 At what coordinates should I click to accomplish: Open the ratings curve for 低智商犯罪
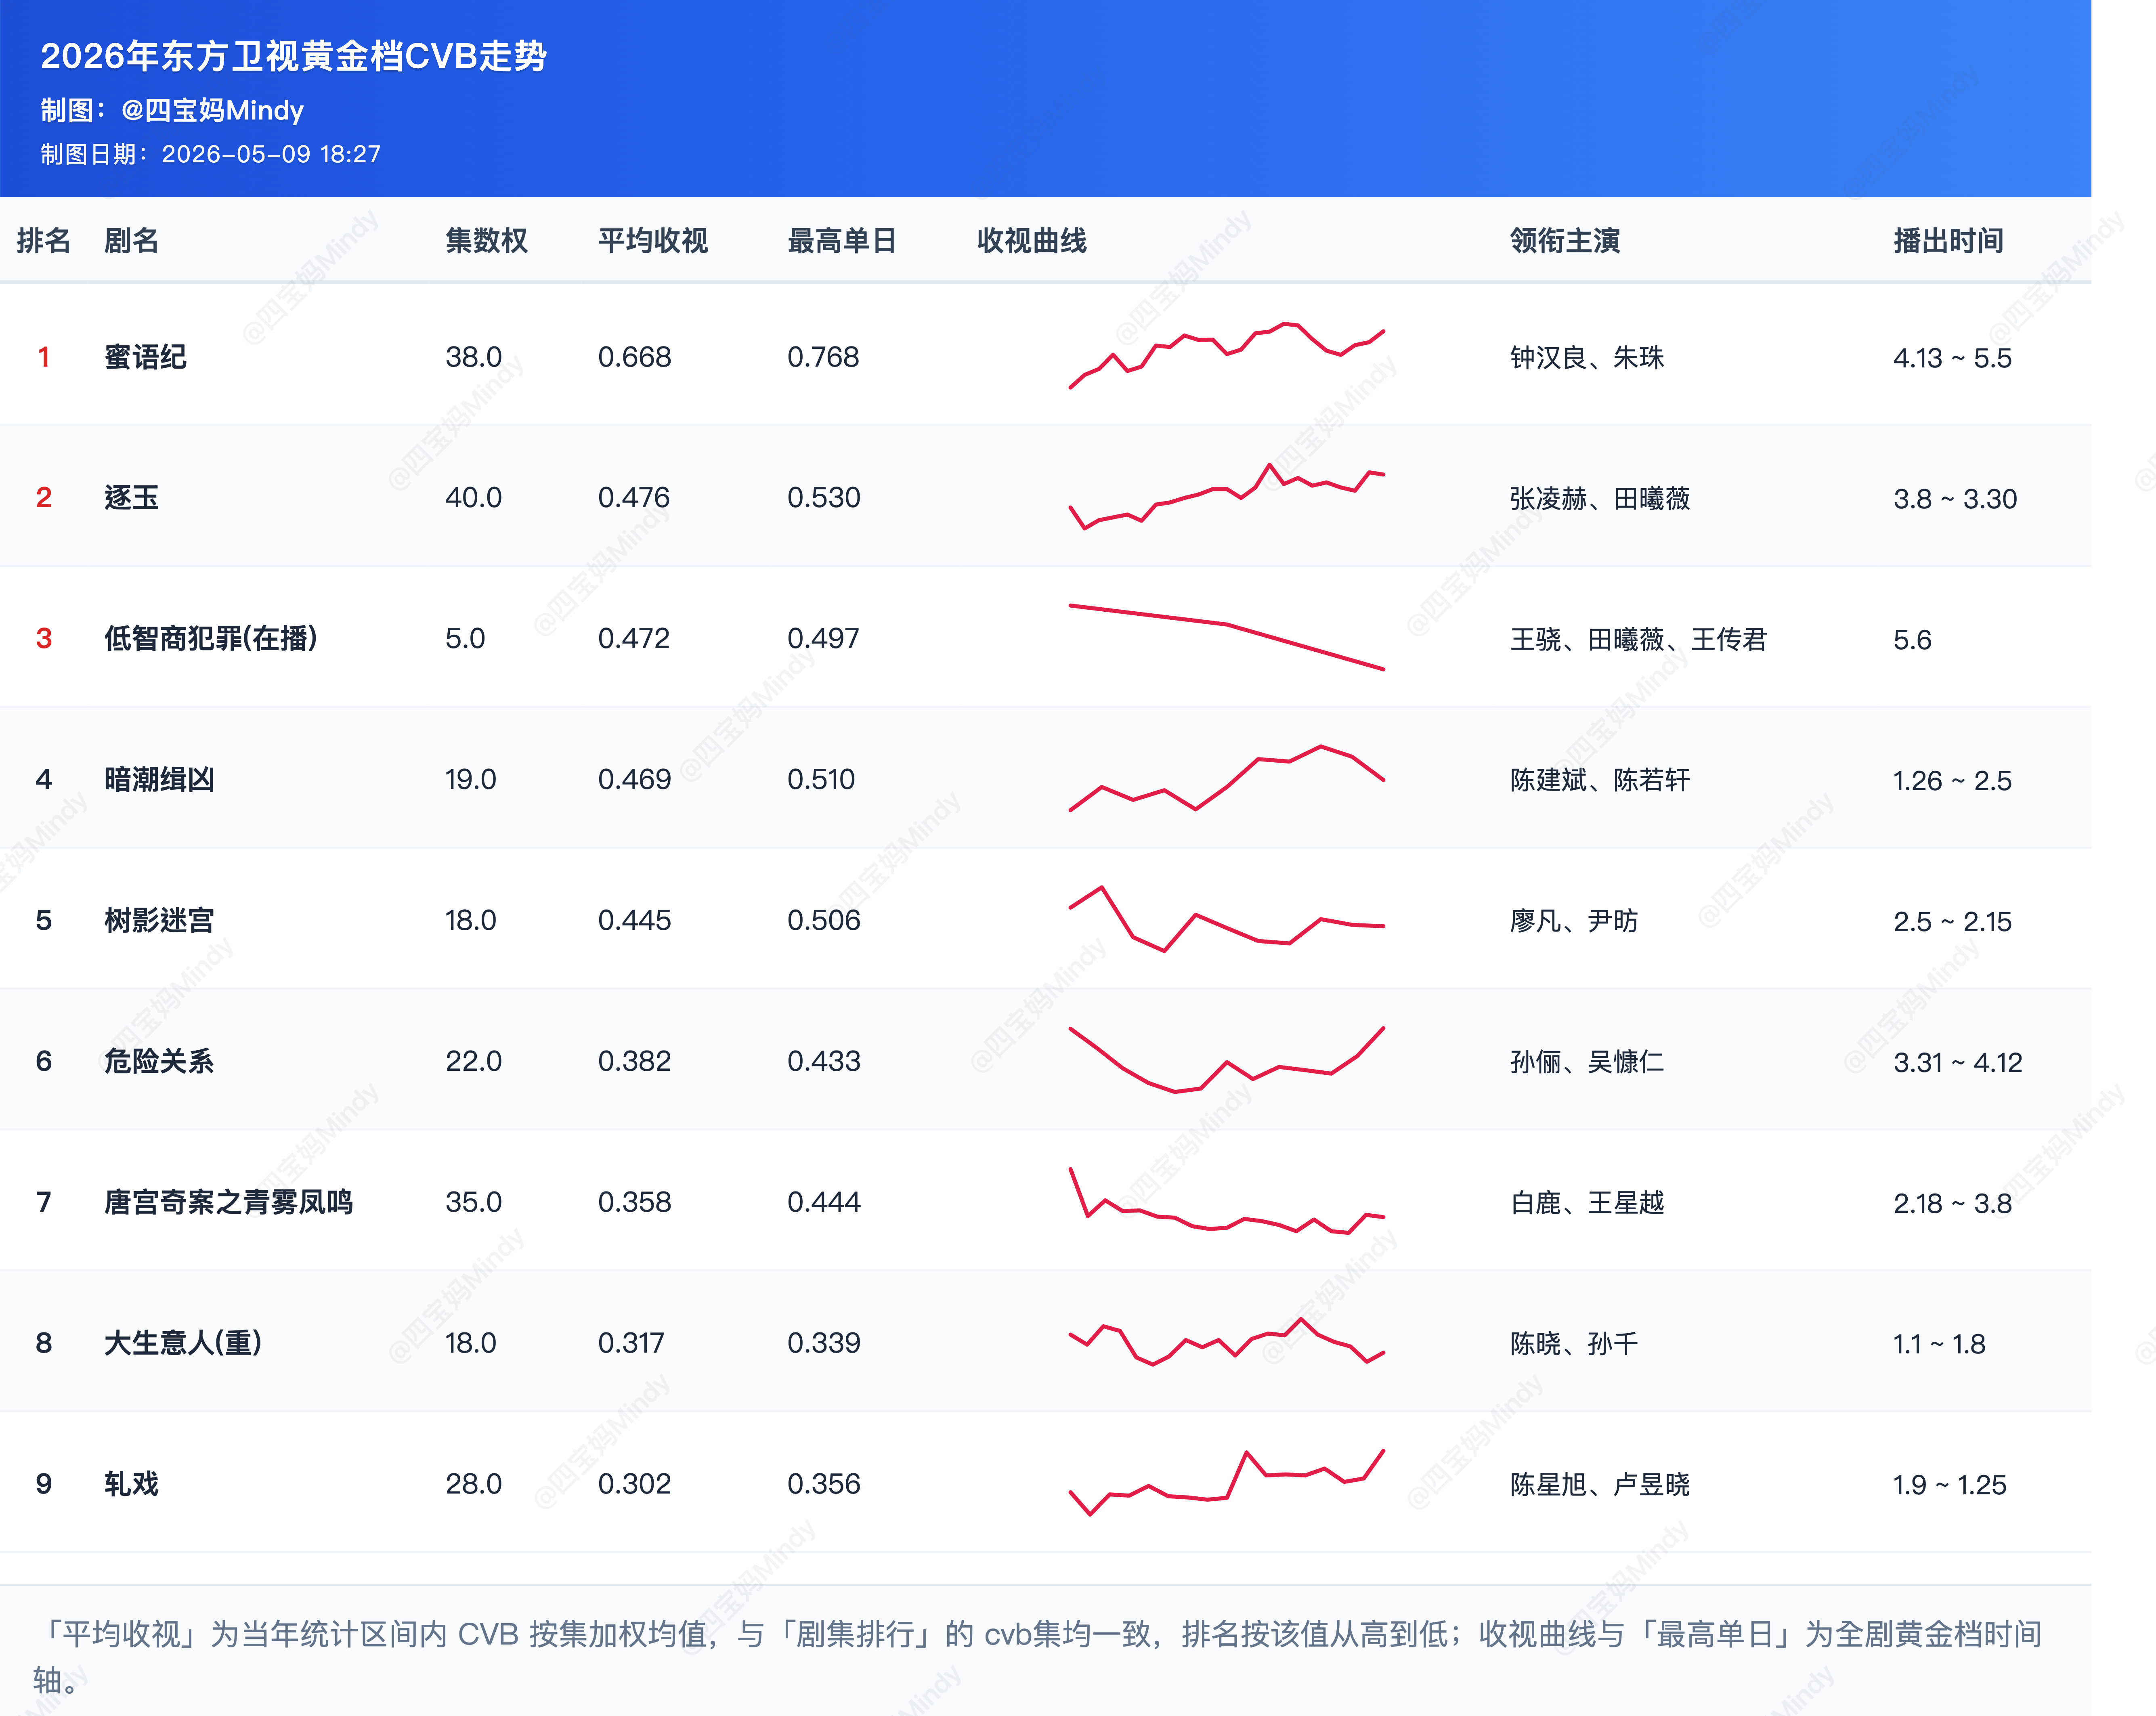click(1227, 637)
